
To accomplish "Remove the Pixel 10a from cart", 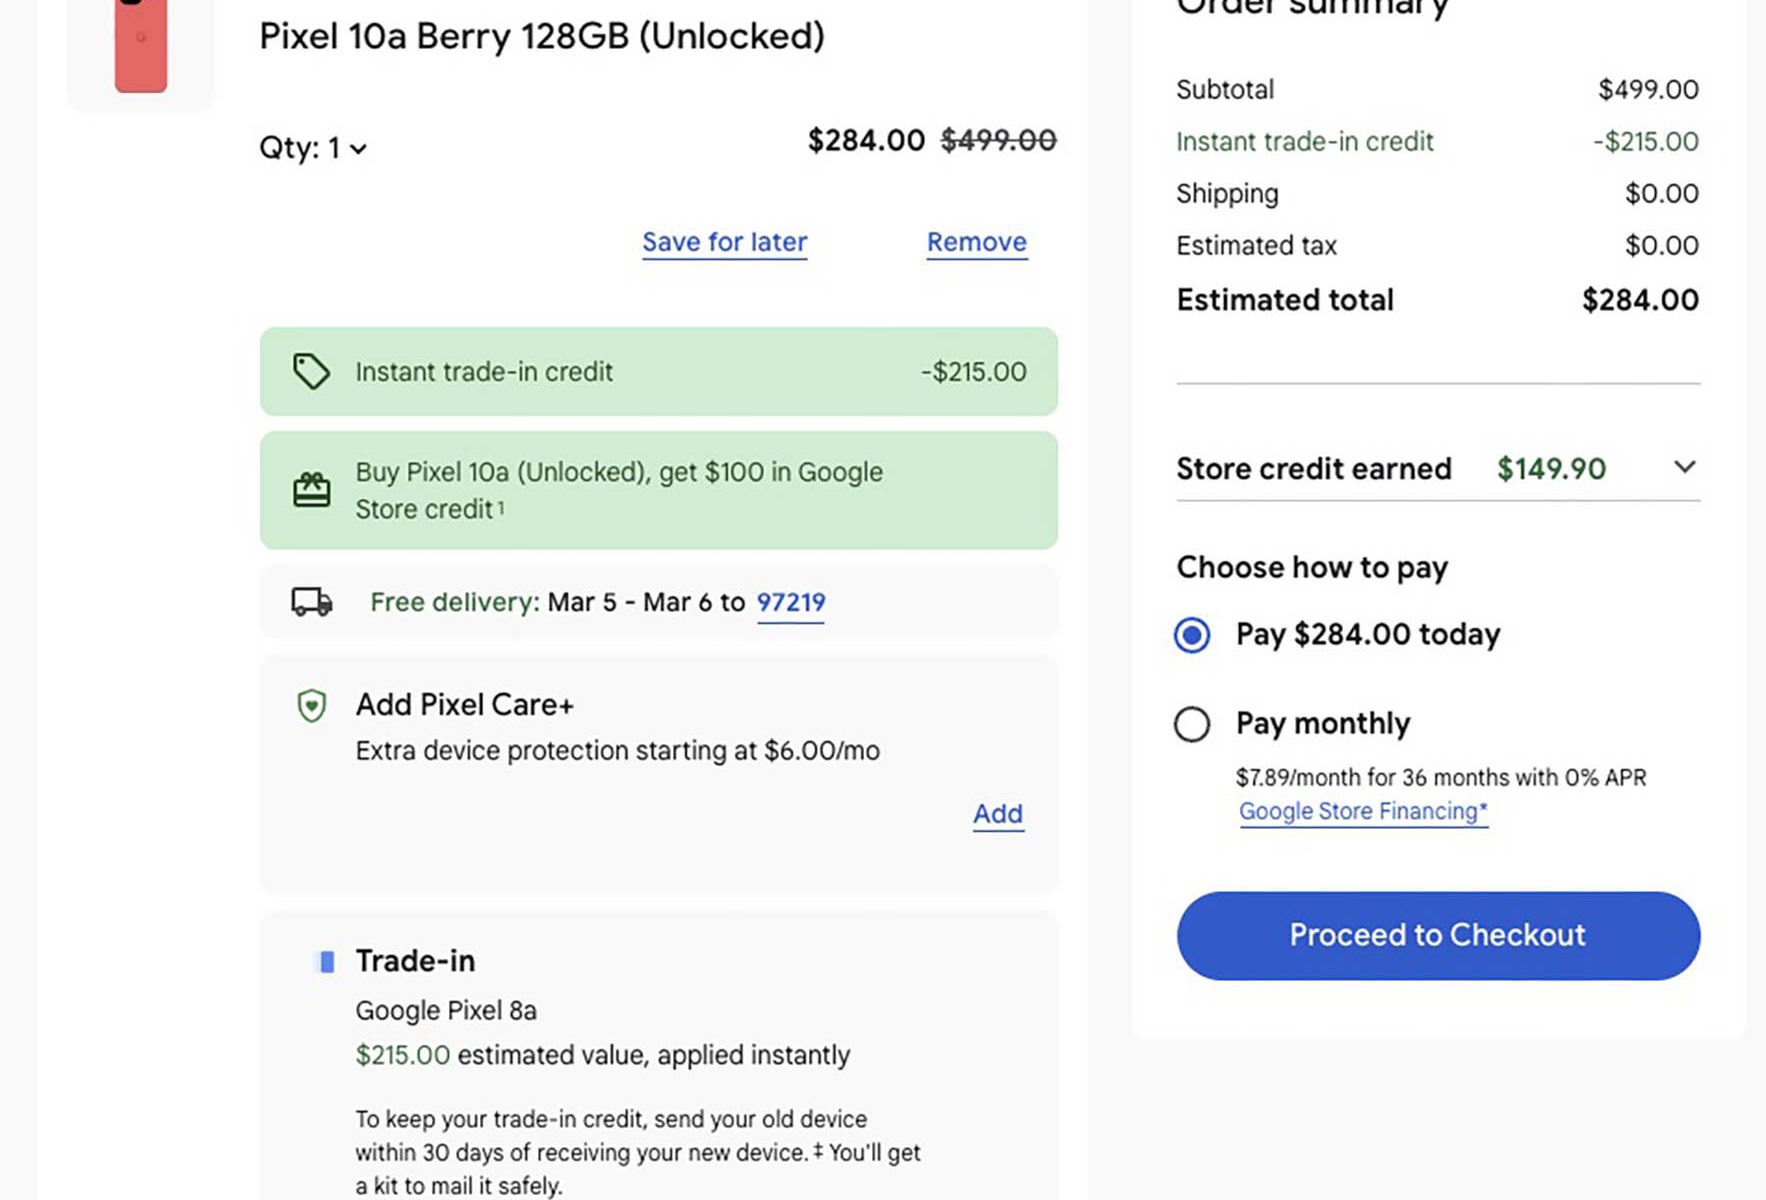I will (976, 242).
